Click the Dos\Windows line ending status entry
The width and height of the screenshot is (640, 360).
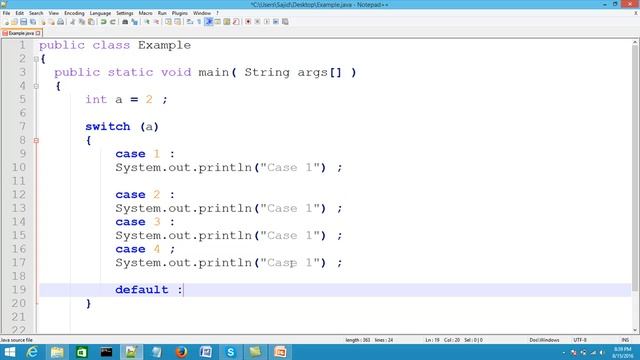pos(544,340)
